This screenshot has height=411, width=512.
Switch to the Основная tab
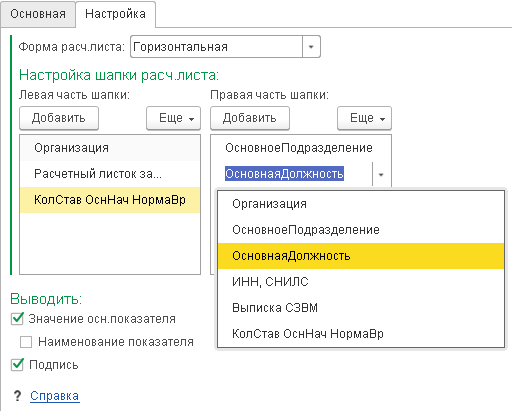coord(38,14)
